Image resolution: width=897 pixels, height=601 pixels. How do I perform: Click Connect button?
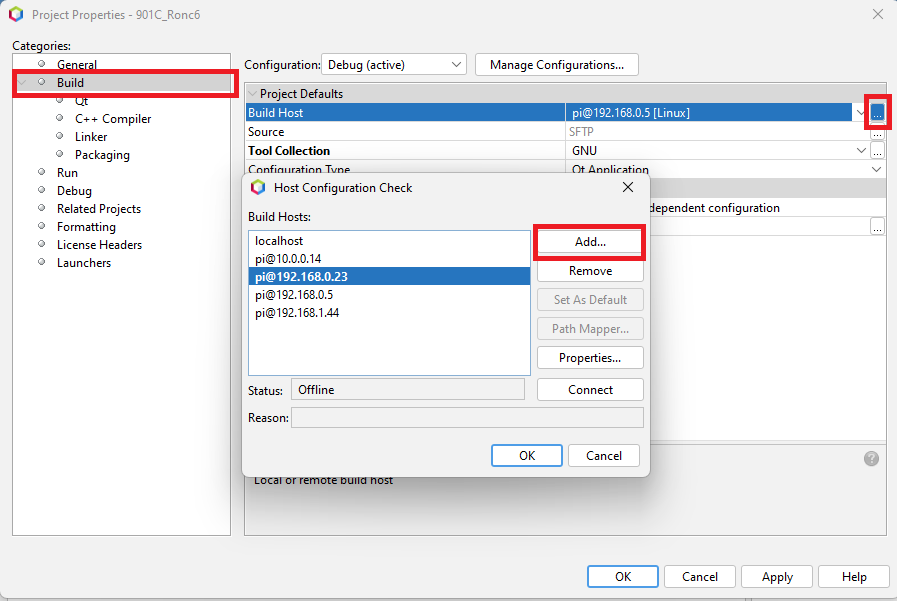click(590, 390)
